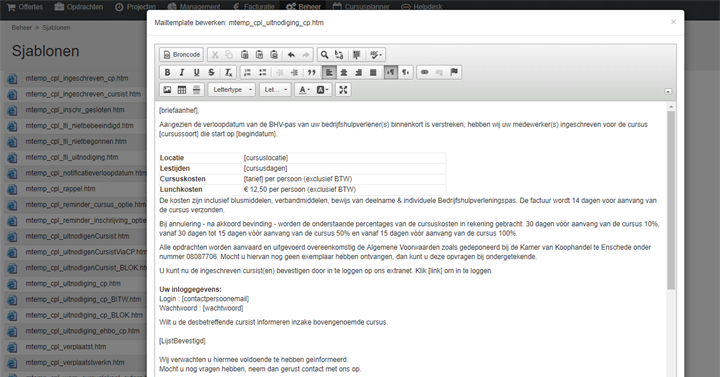
Task: Open the Replace tool icon
Action: 339,55
